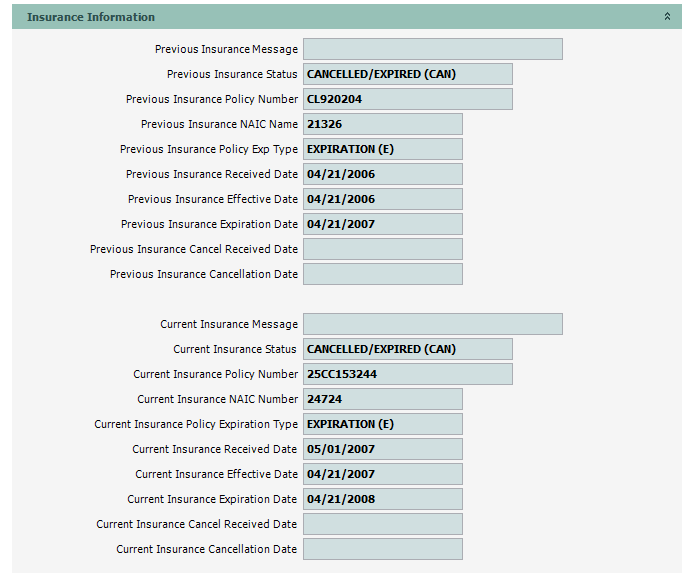Click the Current Insurance NAIC Number field
Viewport: 687px width, 584px height.
tap(382, 399)
